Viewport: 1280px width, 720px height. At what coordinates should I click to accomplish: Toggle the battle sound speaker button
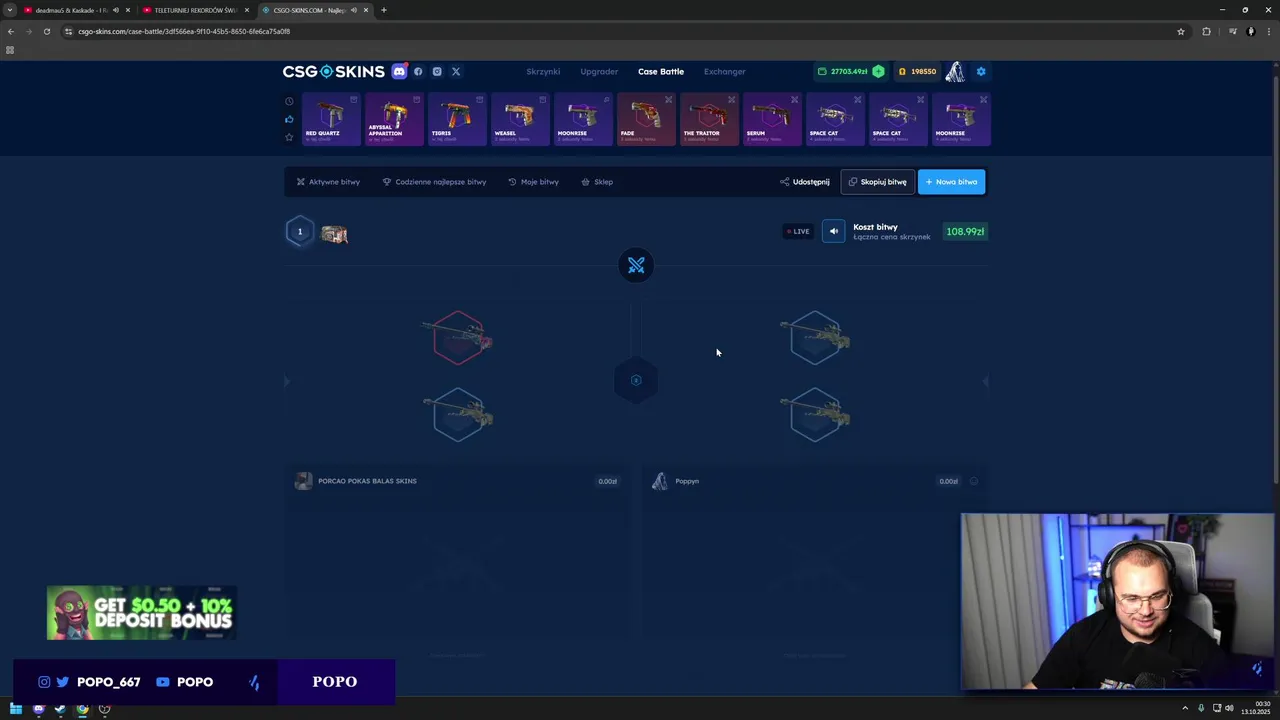tap(833, 231)
